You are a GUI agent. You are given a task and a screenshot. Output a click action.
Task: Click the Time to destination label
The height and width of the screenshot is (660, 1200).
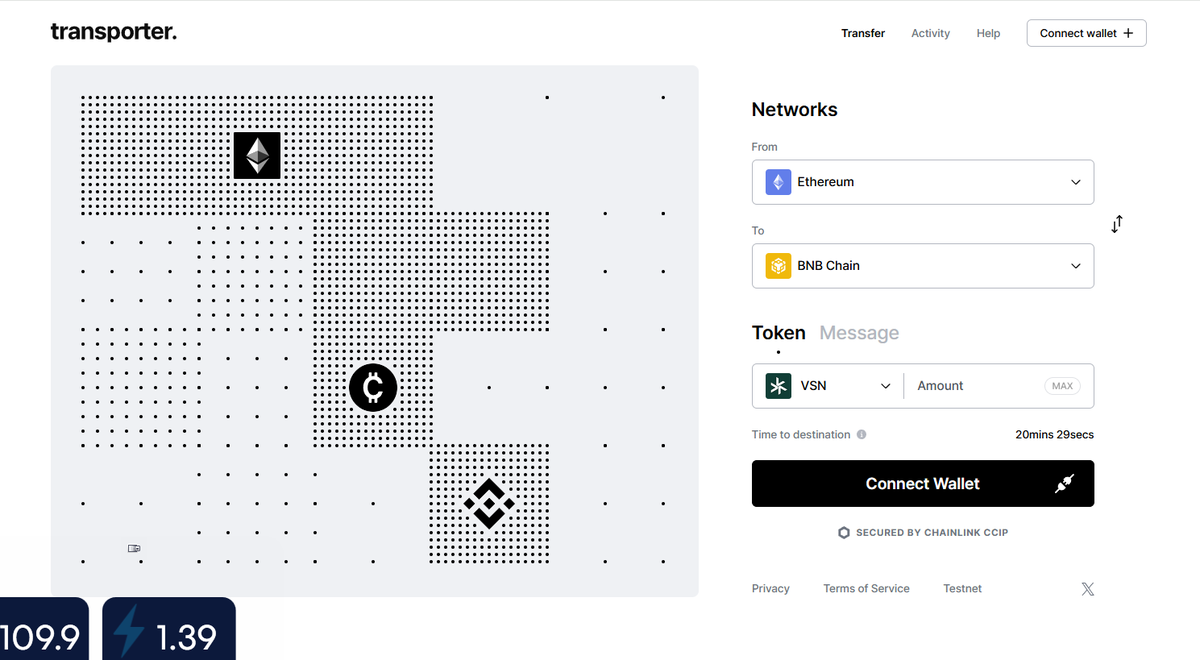point(801,435)
